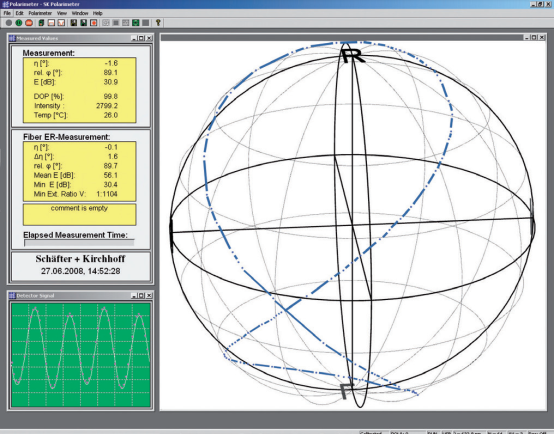554x435 pixels.
Task: Close the Poincaré sphere window
Action: point(542,37)
